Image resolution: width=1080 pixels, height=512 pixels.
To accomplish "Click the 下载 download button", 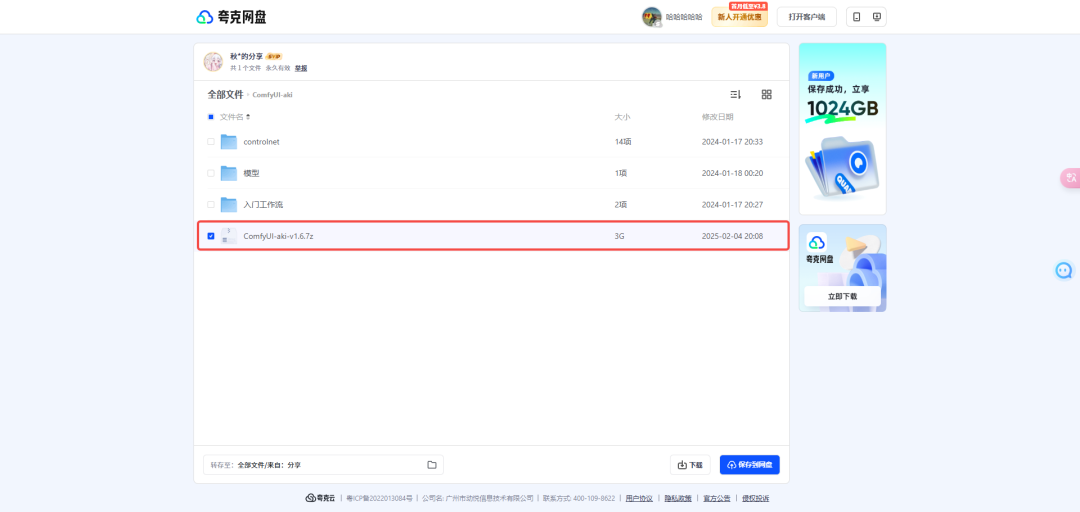I will click(690, 465).
